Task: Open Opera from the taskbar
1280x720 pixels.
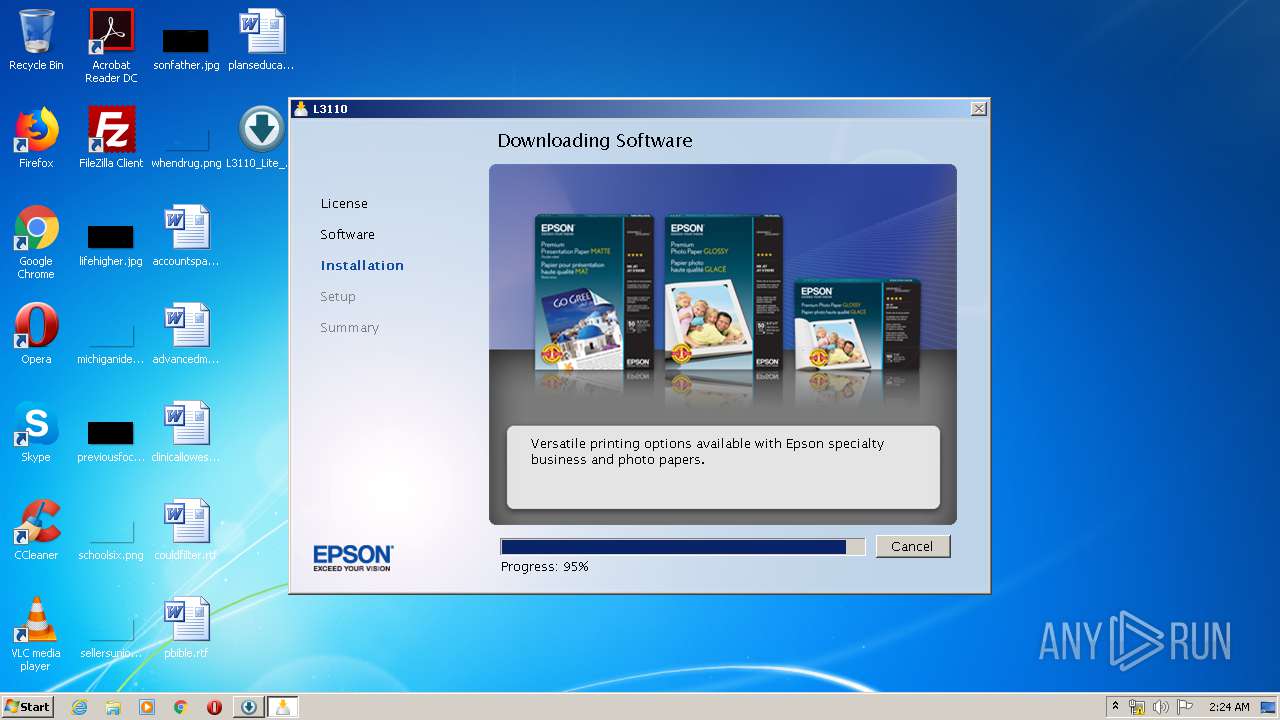Action: point(214,707)
